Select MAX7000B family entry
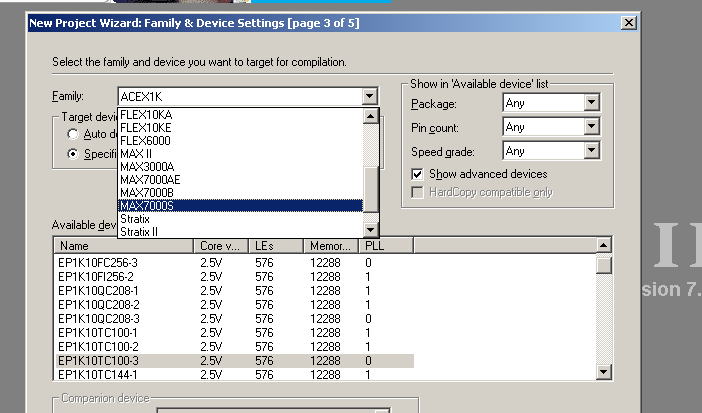This screenshot has height=413, width=702. [x=240, y=193]
